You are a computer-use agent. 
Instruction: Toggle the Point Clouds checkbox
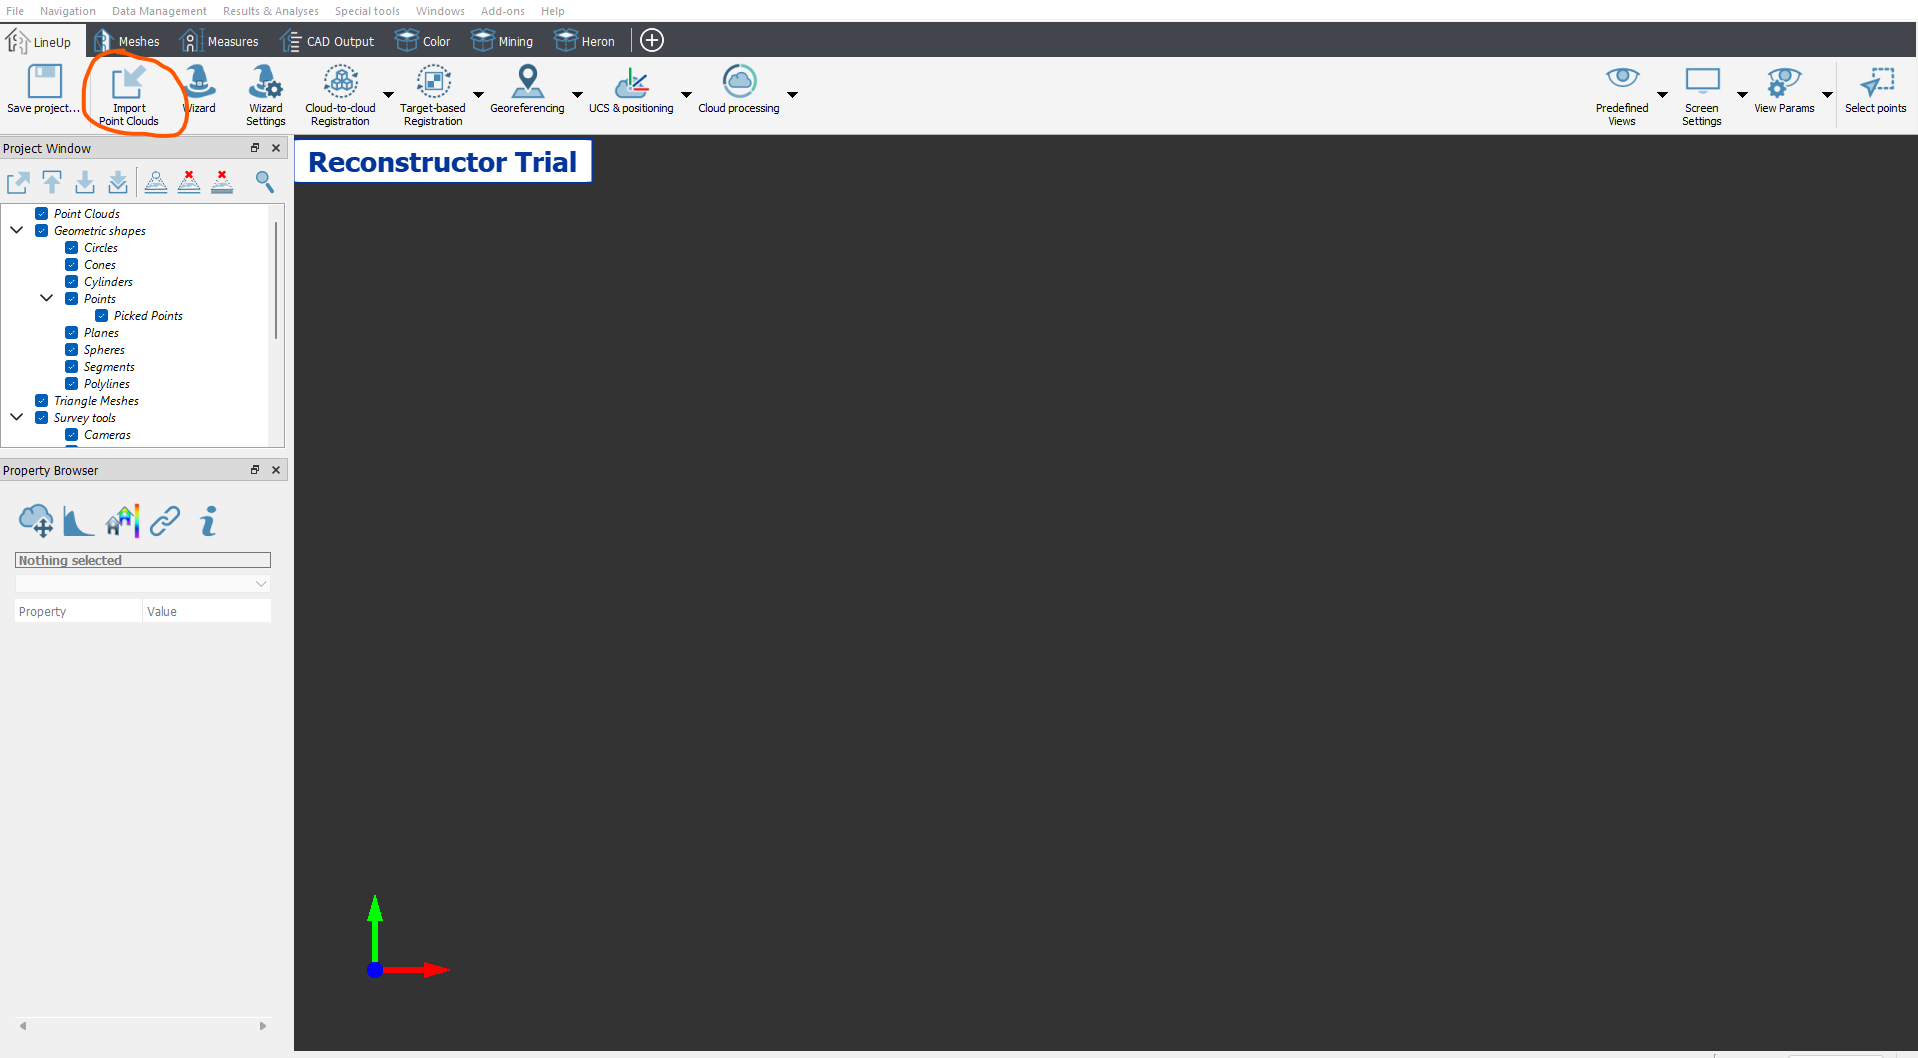pos(42,213)
